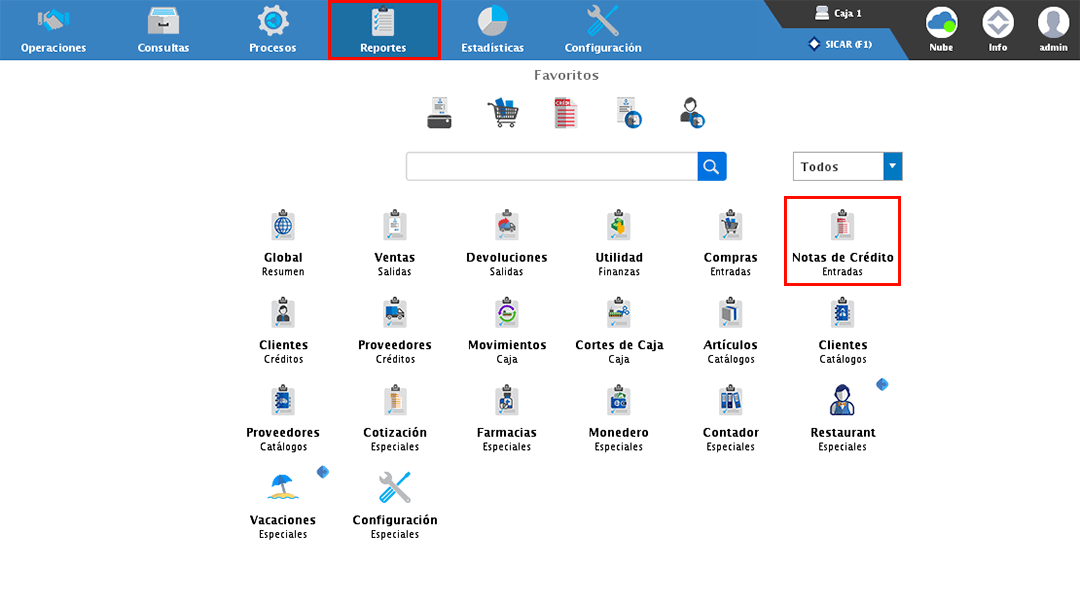Image resolution: width=1080 pixels, height=605 pixels.
Task: Click the shopping cart favorite icon
Action: pos(502,113)
